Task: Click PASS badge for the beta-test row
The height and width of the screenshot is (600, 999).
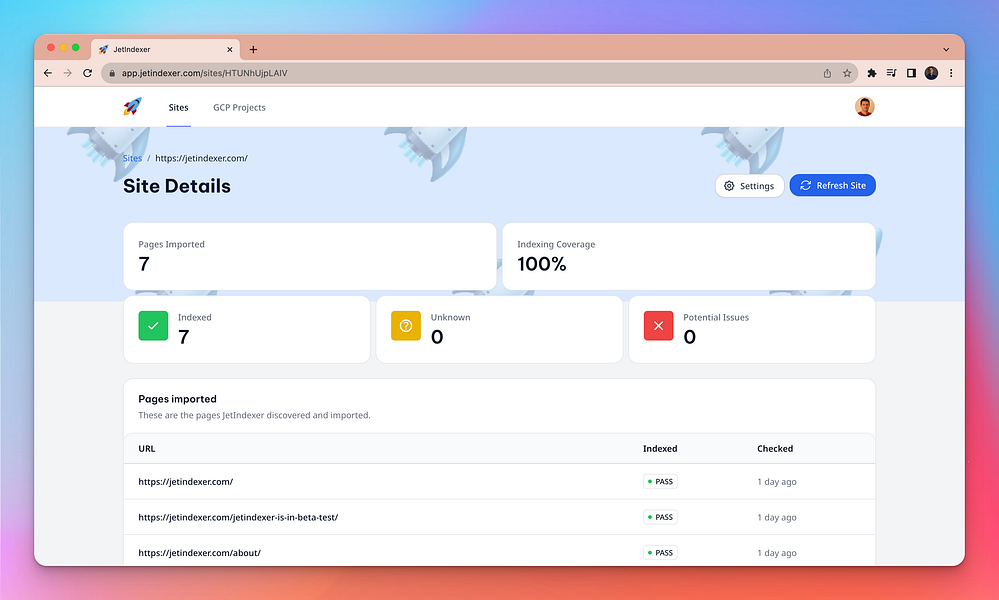Action: click(x=660, y=517)
